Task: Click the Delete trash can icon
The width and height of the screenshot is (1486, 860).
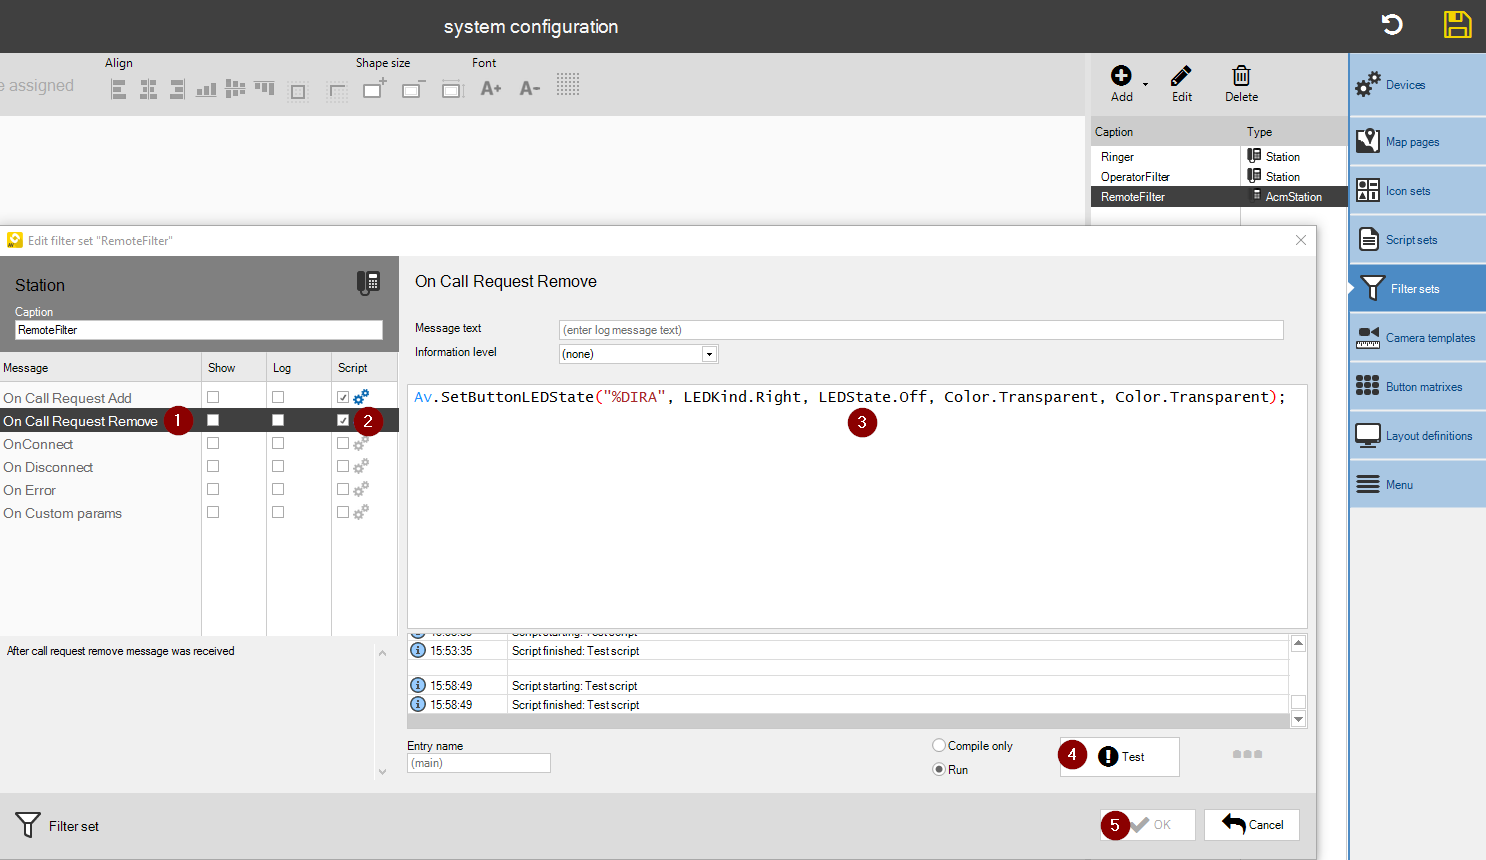Action: pyautogui.click(x=1241, y=77)
